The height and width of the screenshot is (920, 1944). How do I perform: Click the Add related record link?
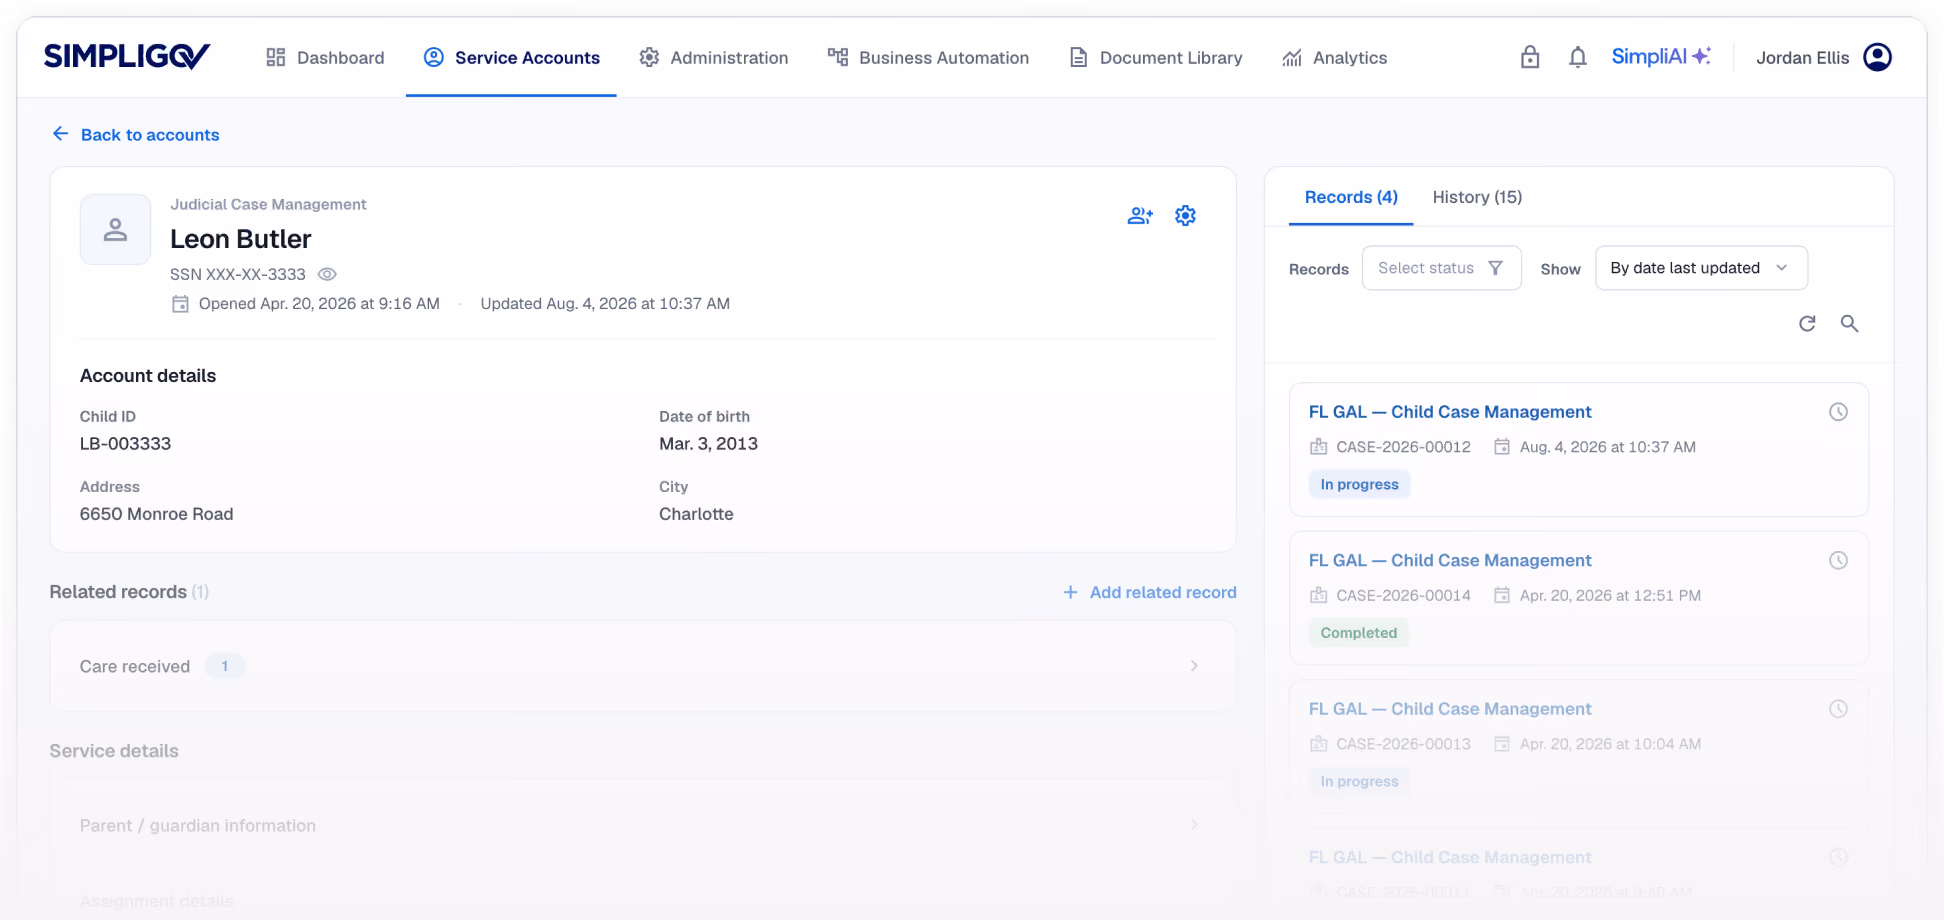pos(1150,593)
